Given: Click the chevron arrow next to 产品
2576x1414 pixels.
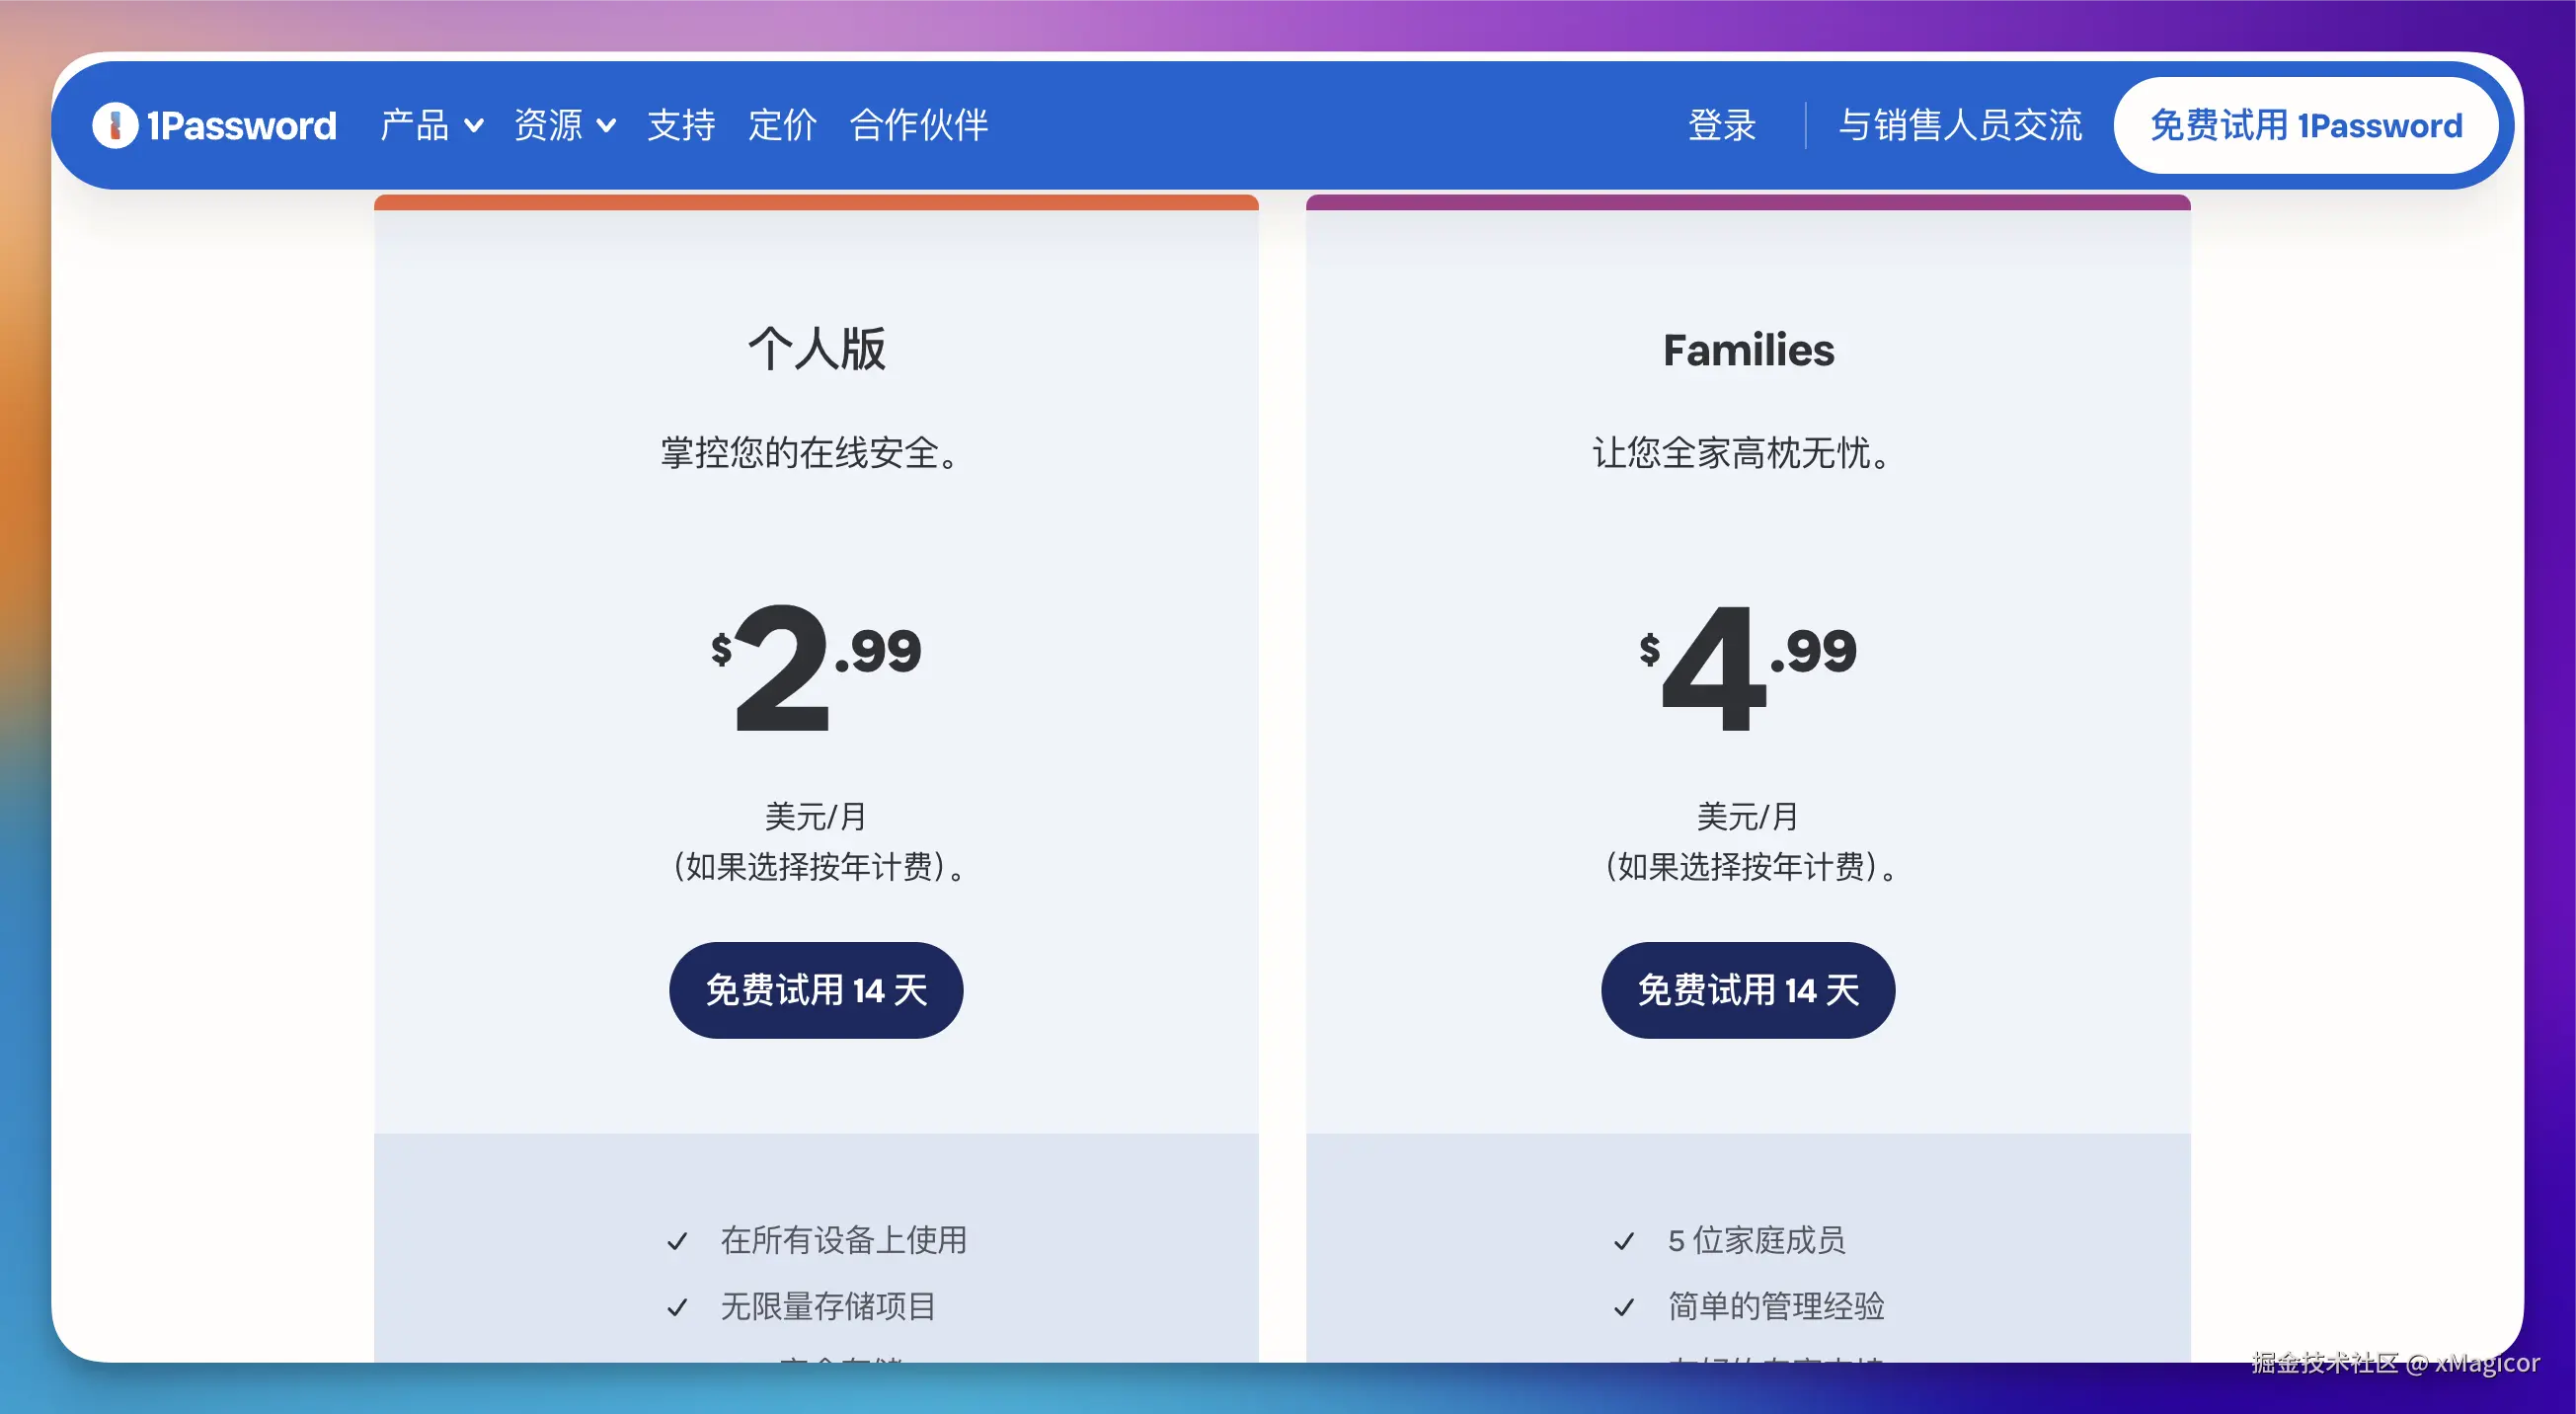Looking at the screenshot, I should pos(474,127).
